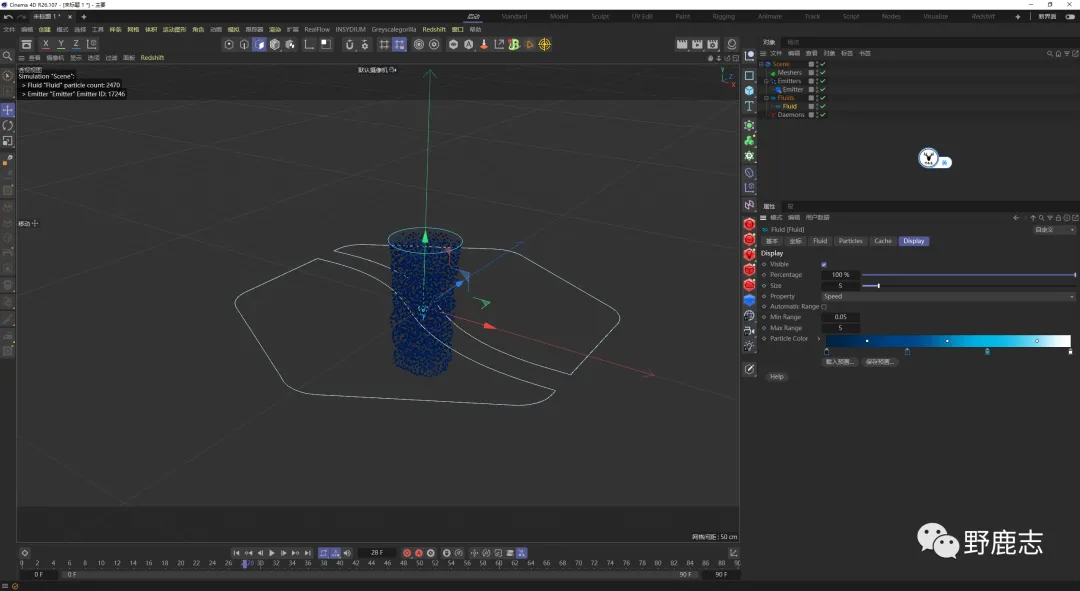Screen dimensions: 1080x591
Task: Click the red record keyframe button
Action: pos(407,553)
